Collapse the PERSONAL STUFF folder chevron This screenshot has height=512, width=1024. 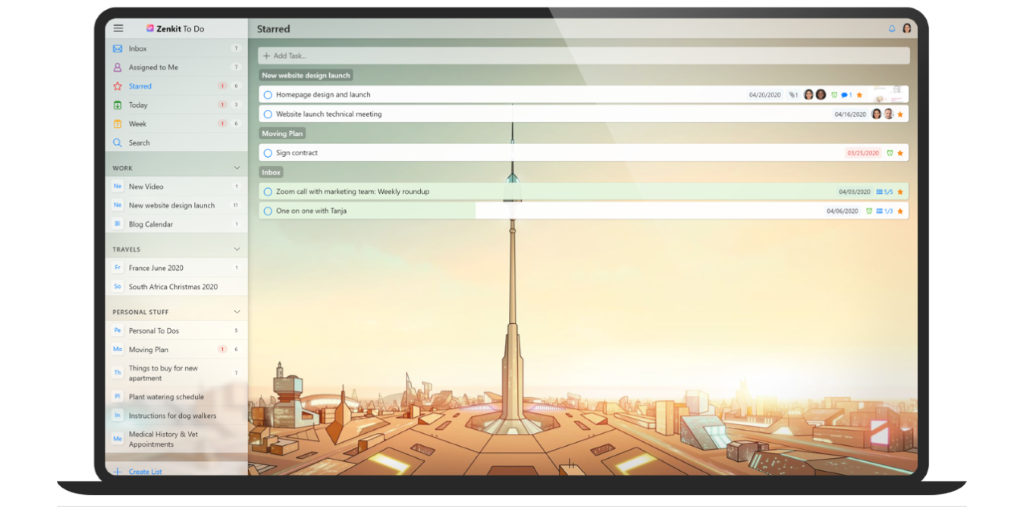(x=237, y=312)
